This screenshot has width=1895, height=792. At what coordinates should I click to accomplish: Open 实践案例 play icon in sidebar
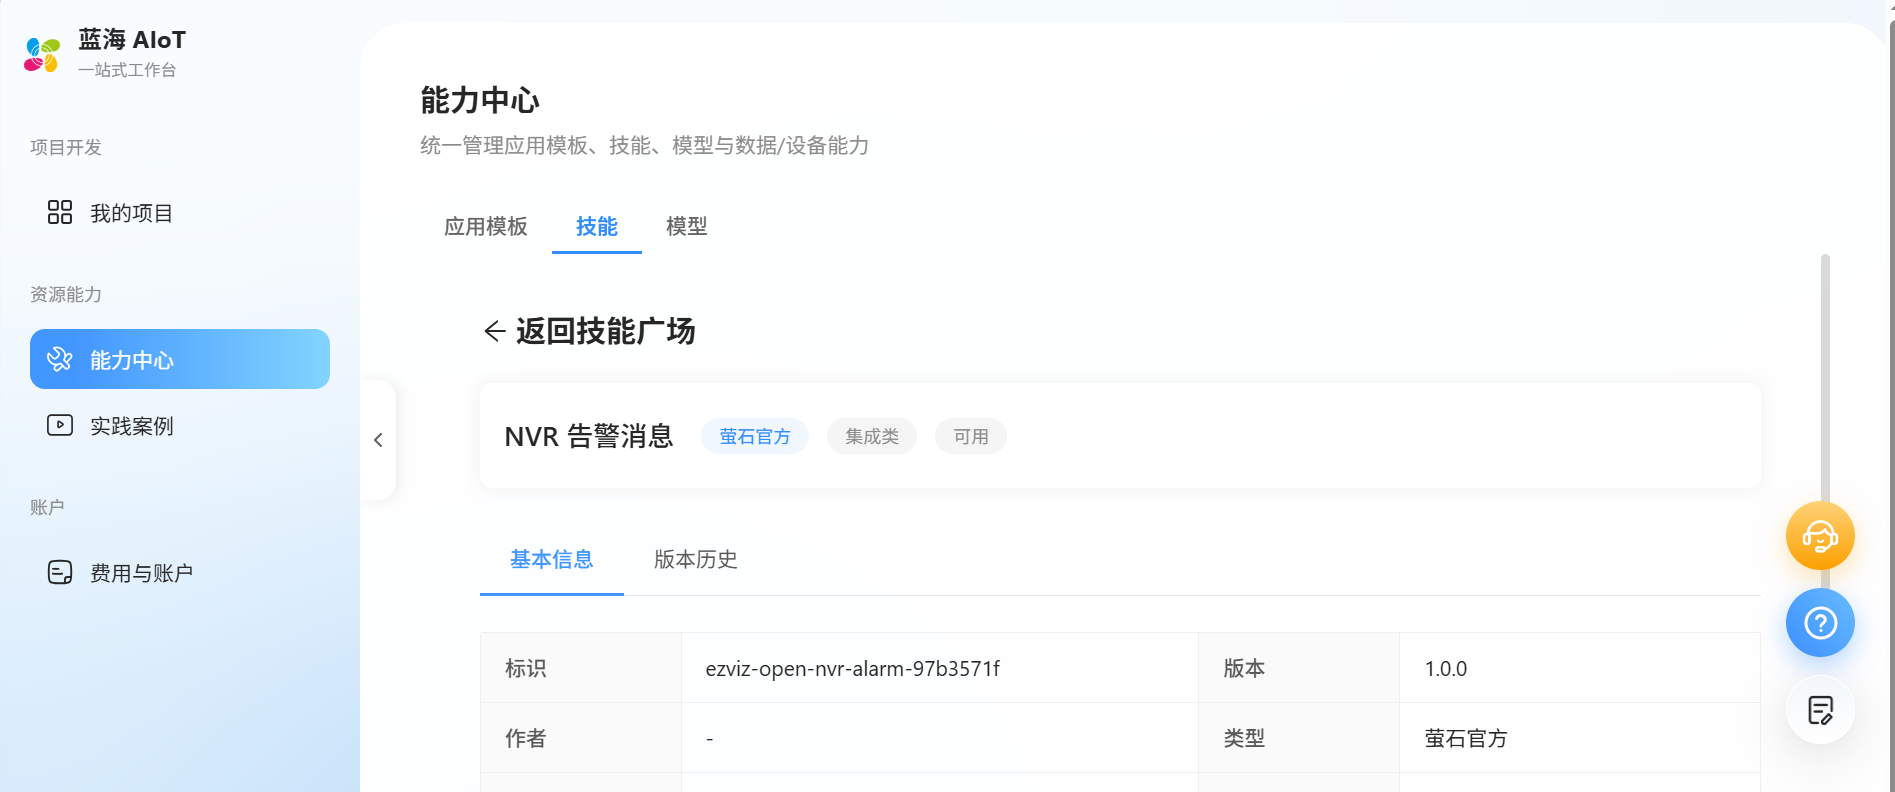coord(60,425)
